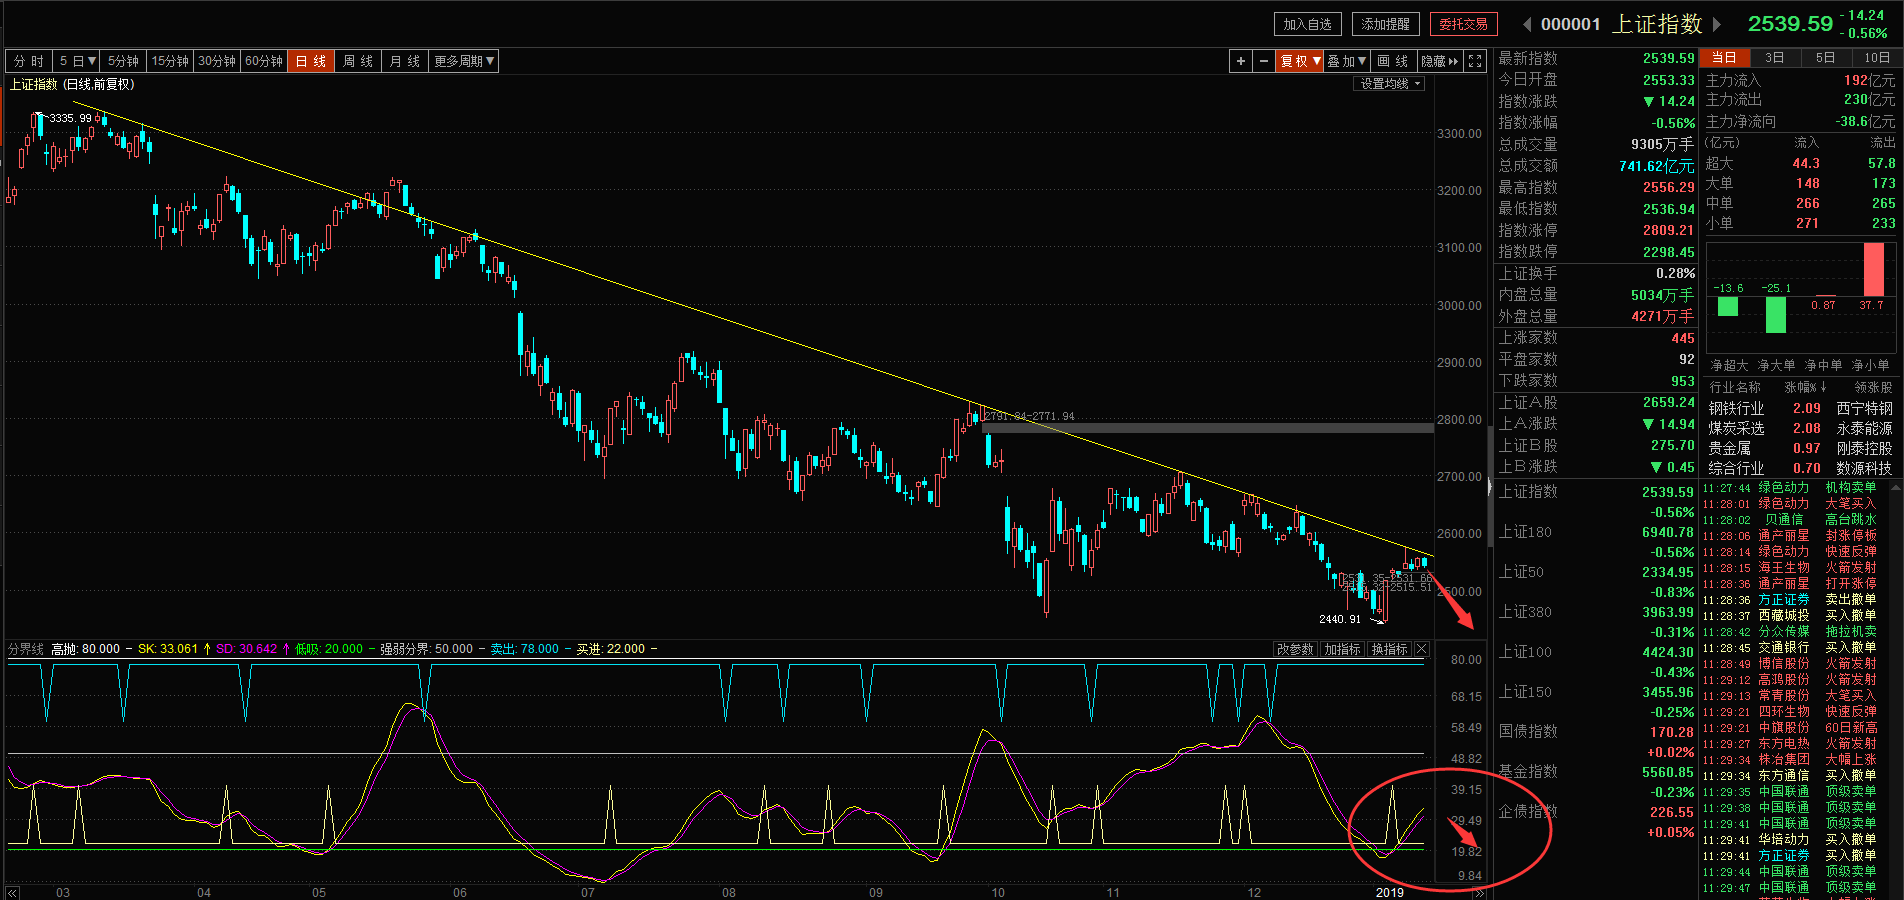Switch to 周线 weekly tab

tap(358, 61)
